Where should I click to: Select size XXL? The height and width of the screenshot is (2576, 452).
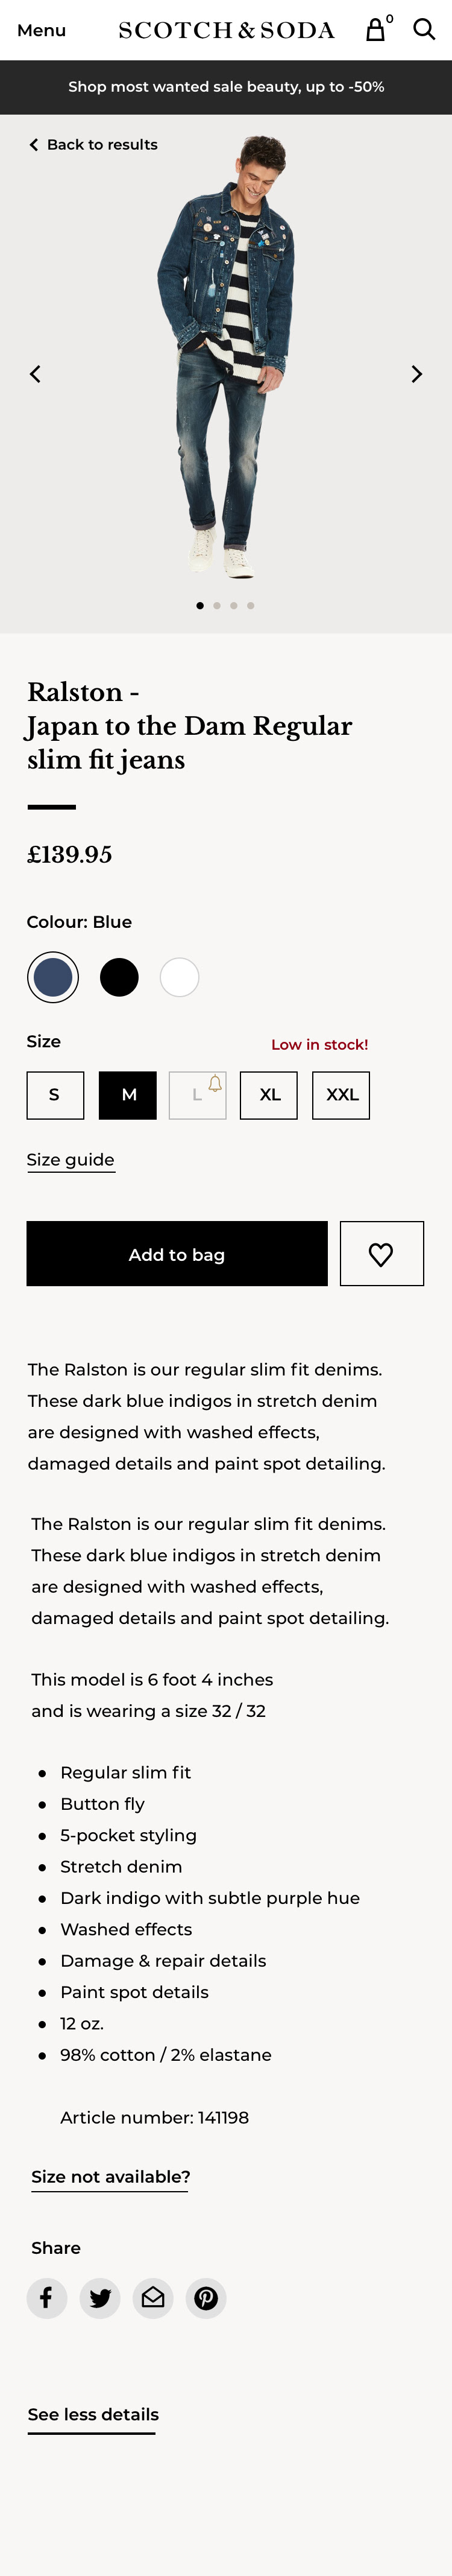click(341, 1095)
